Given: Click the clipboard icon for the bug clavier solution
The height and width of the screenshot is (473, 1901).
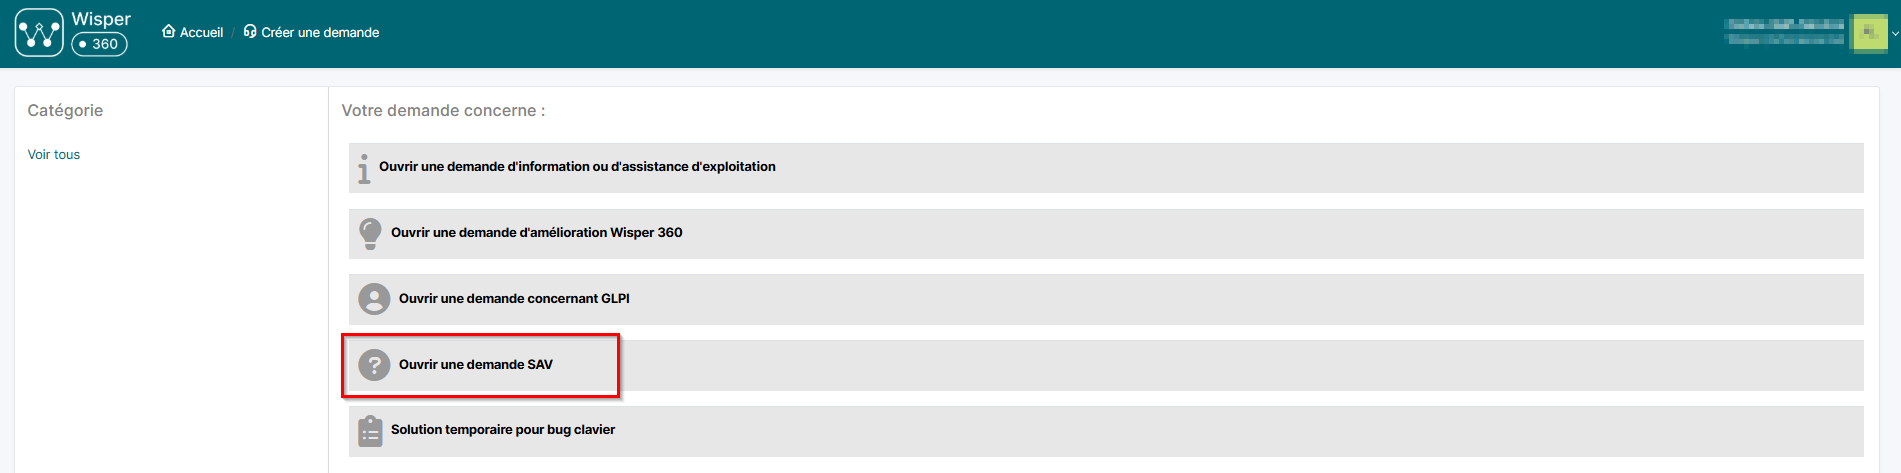Looking at the screenshot, I should point(370,431).
